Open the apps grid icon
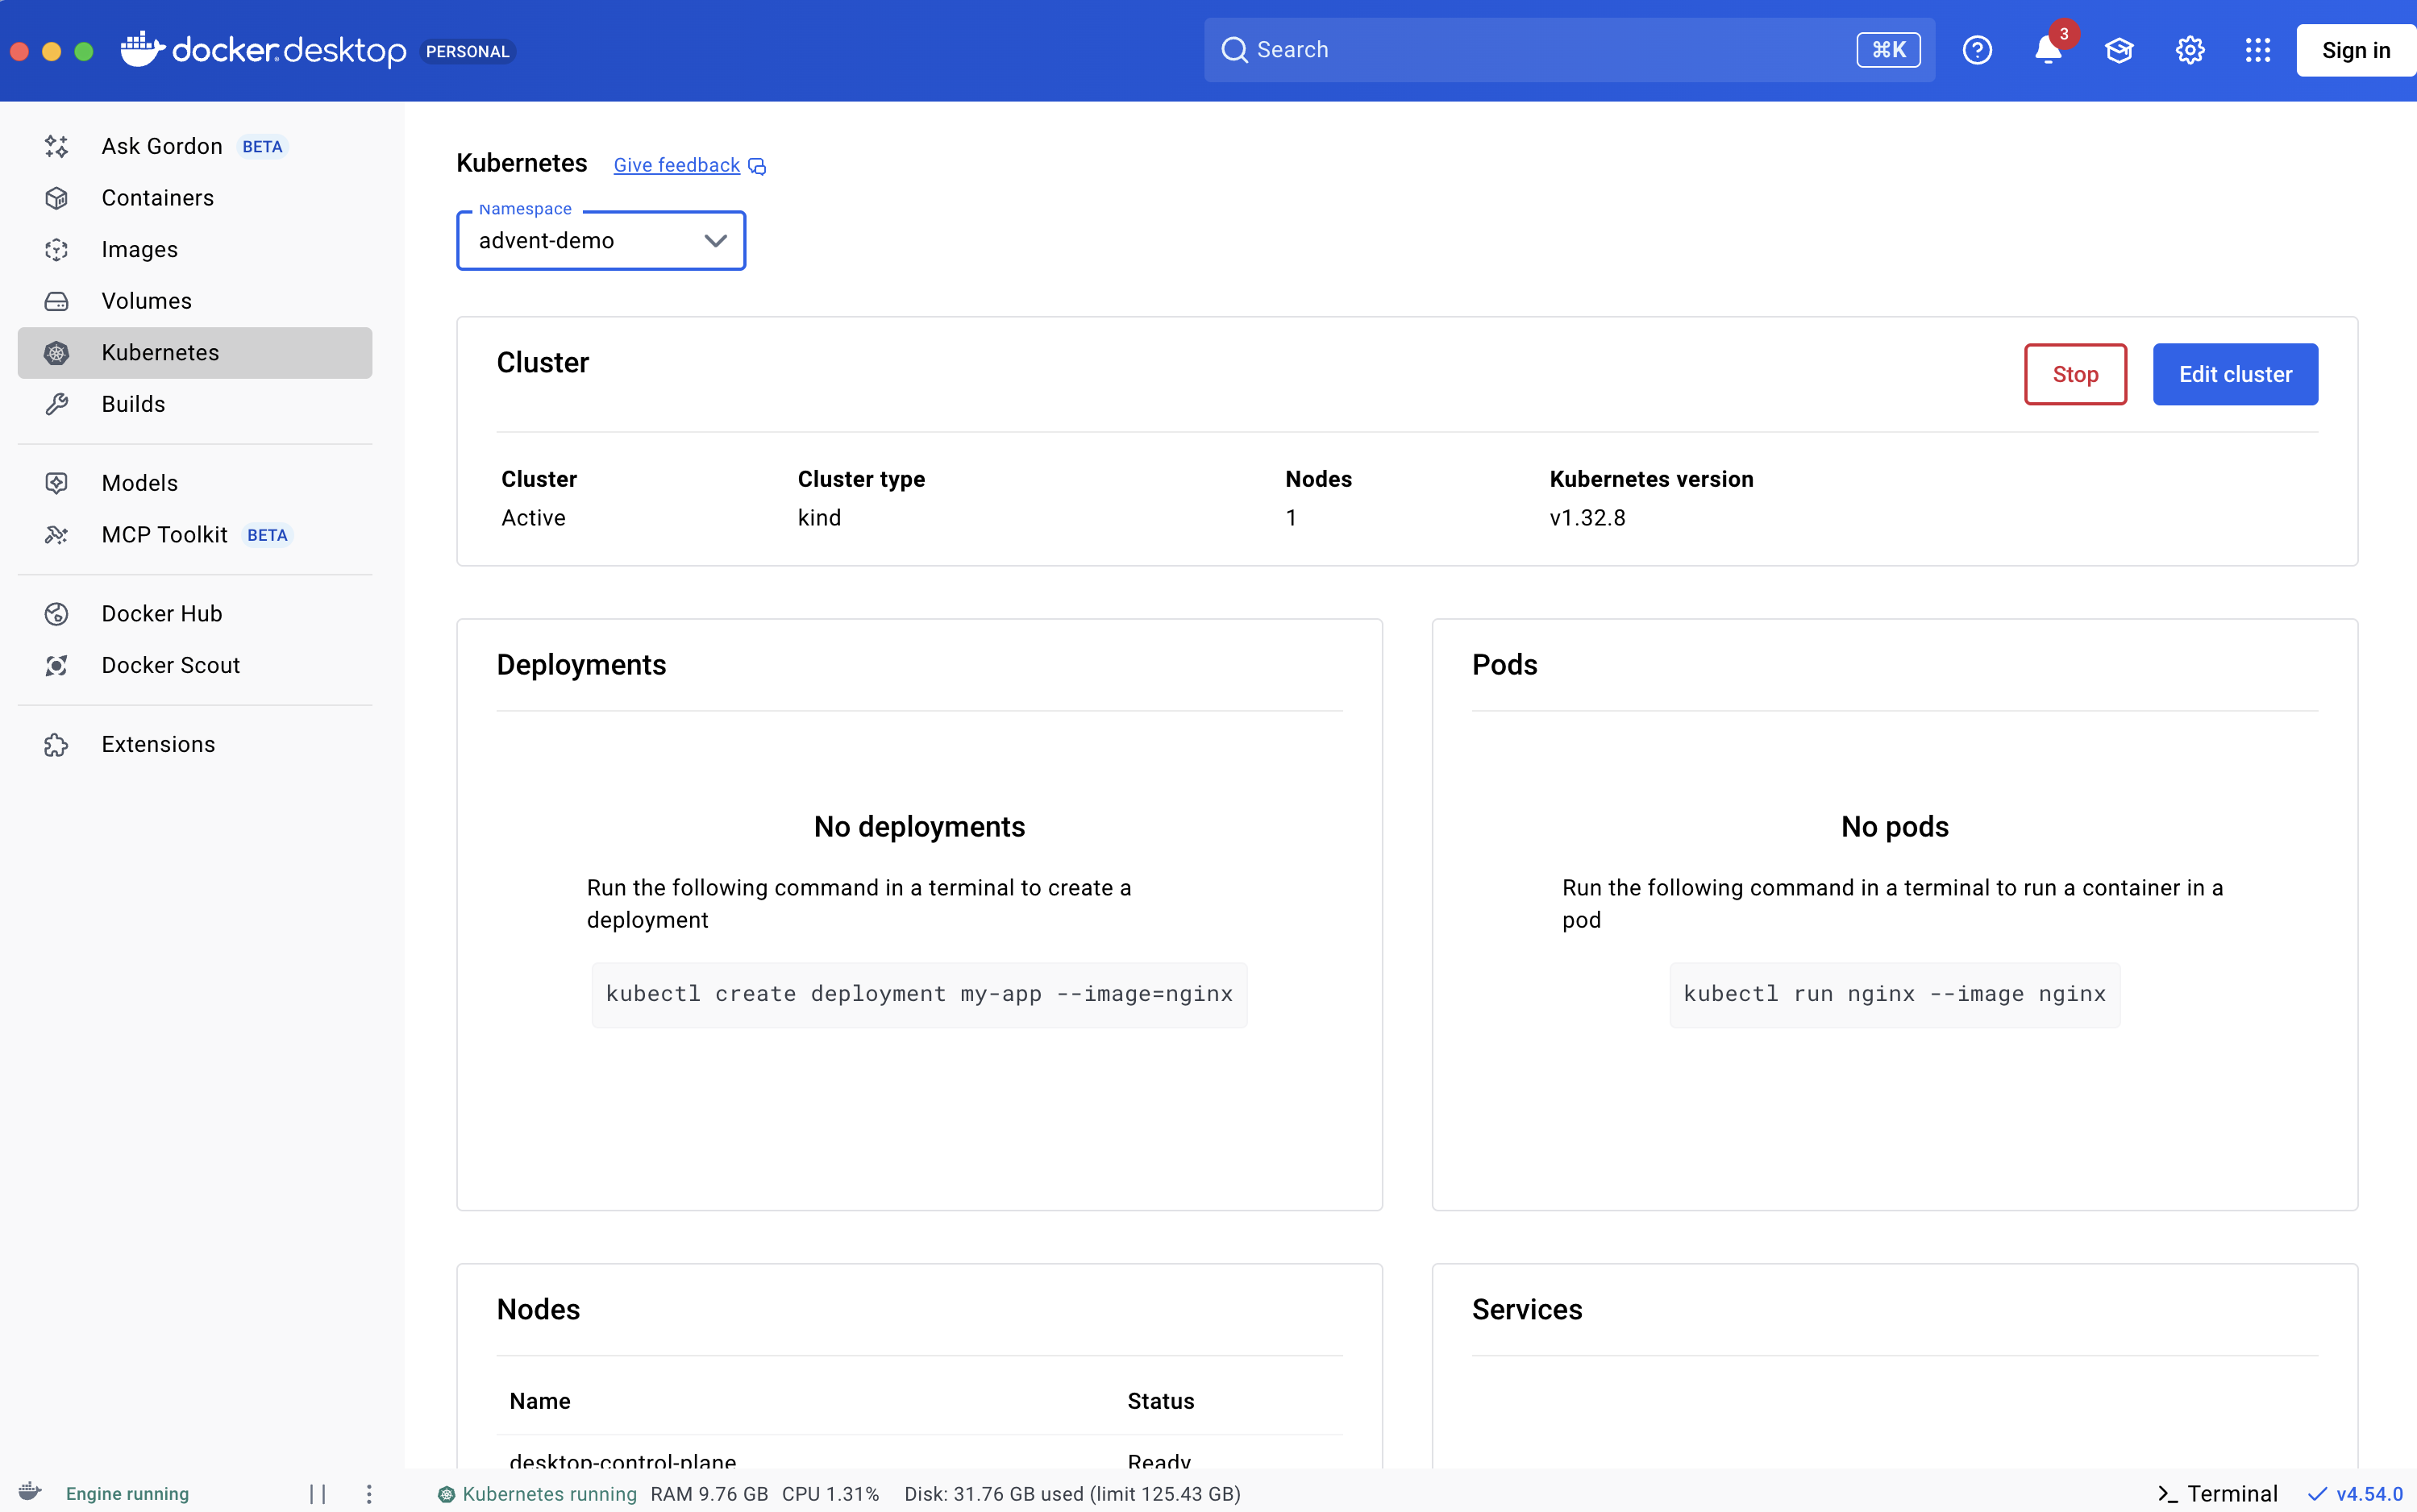Screen dimensions: 2417x1512 (x=2257, y=50)
